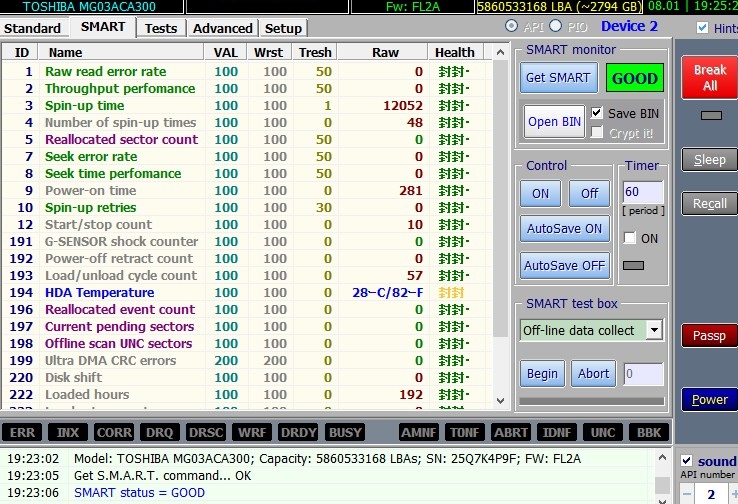
Task: Click the Recall button
Action: tap(710, 204)
